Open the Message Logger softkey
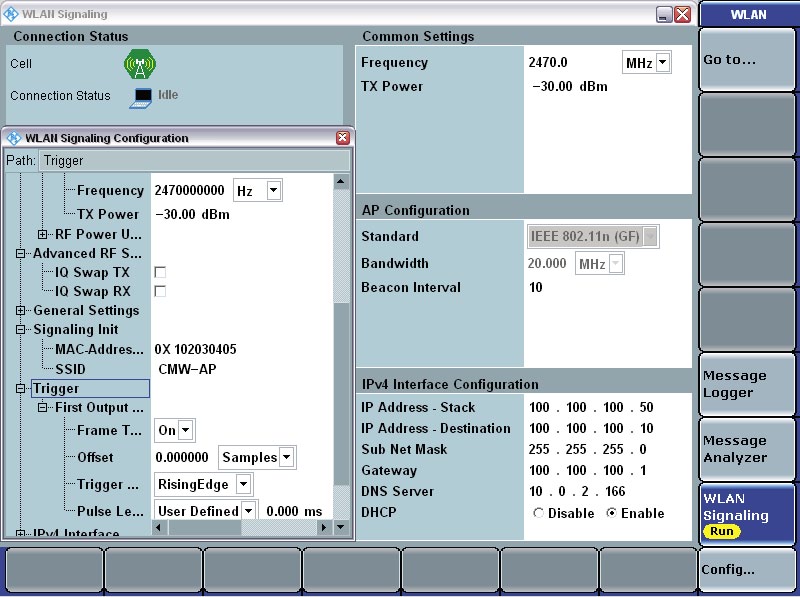Viewport: 800px width, 597px height. [746, 384]
